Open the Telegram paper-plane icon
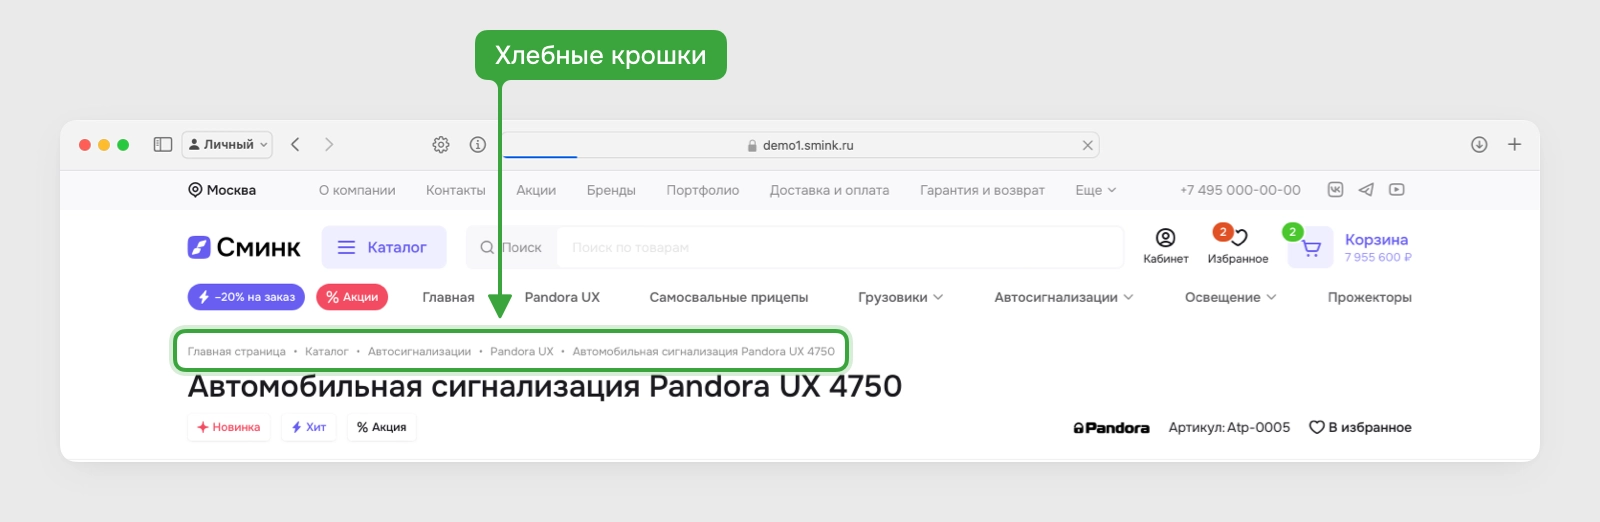Image resolution: width=1600 pixels, height=522 pixels. point(1366,189)
